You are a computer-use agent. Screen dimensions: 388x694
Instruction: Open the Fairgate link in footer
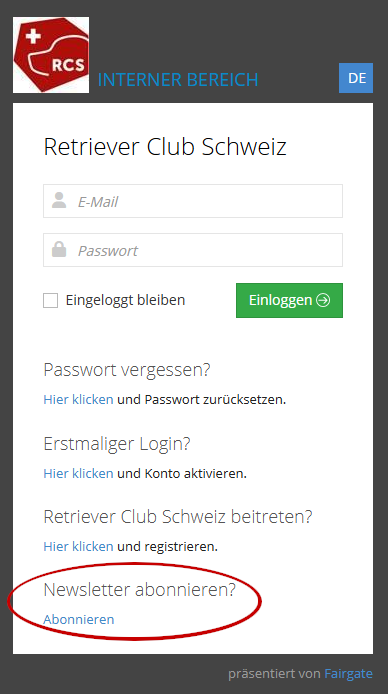pyautogui.click(x=349, y=674)
